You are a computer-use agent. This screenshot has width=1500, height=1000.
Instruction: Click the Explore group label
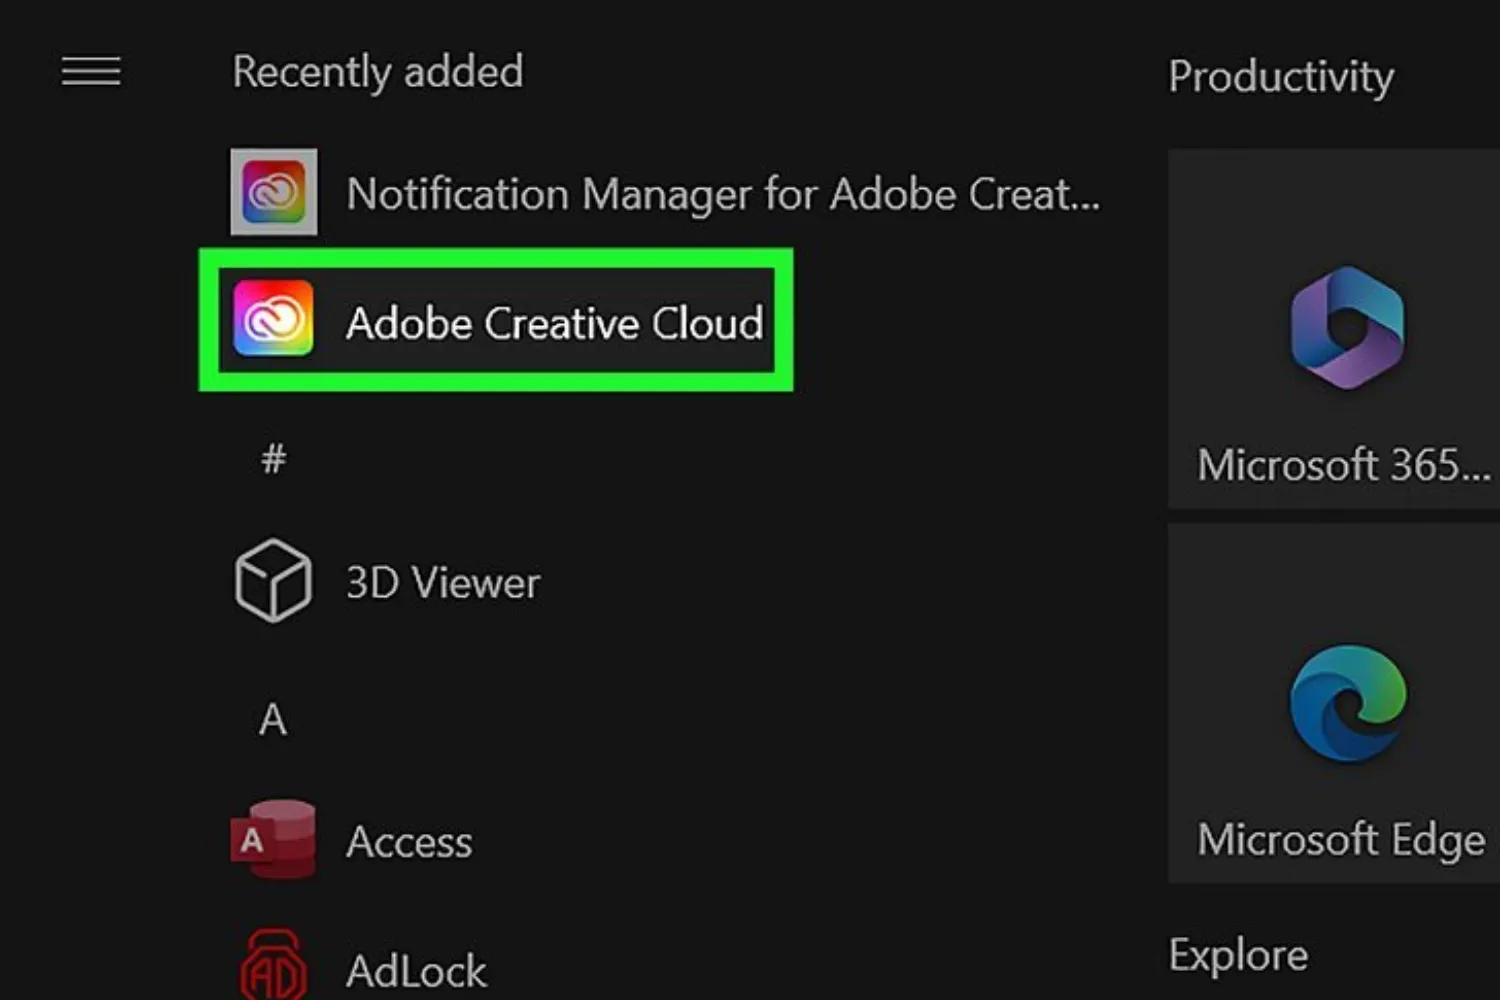click(1238, 954)
